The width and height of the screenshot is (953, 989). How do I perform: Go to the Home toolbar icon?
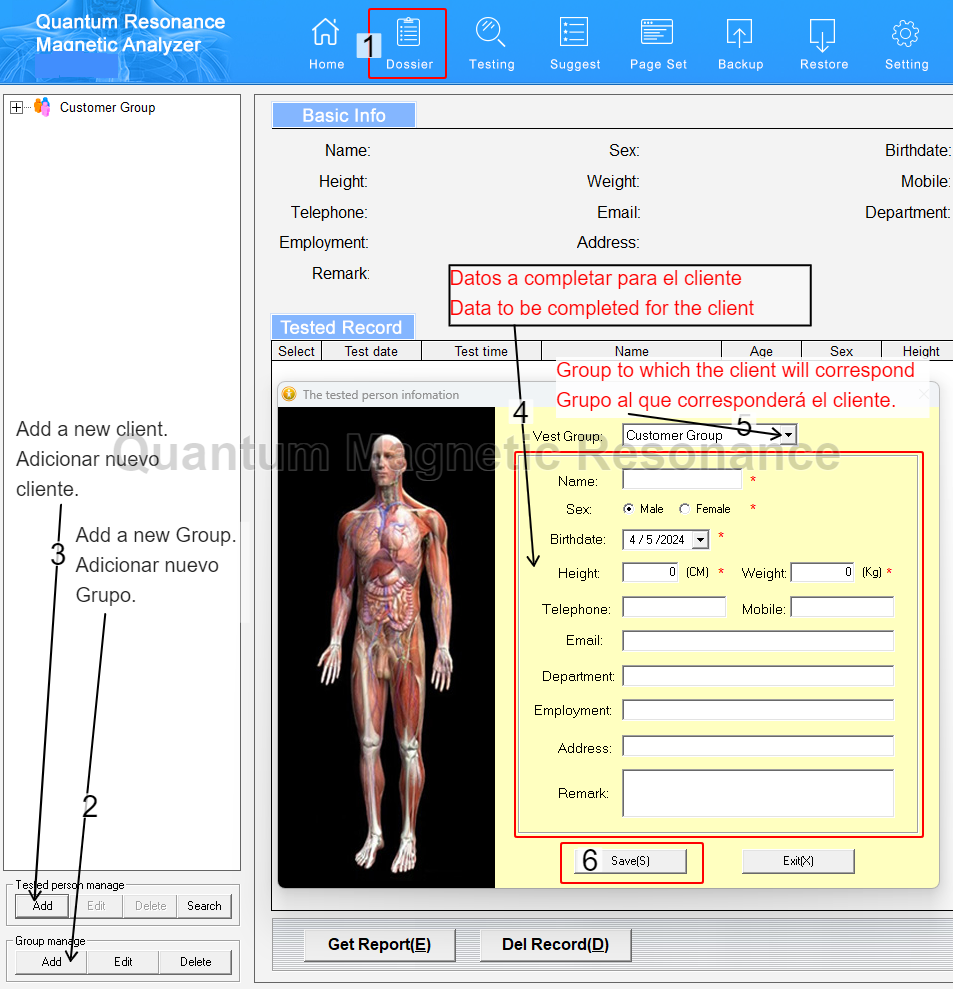pyautogui.click(x=326, y=43)
